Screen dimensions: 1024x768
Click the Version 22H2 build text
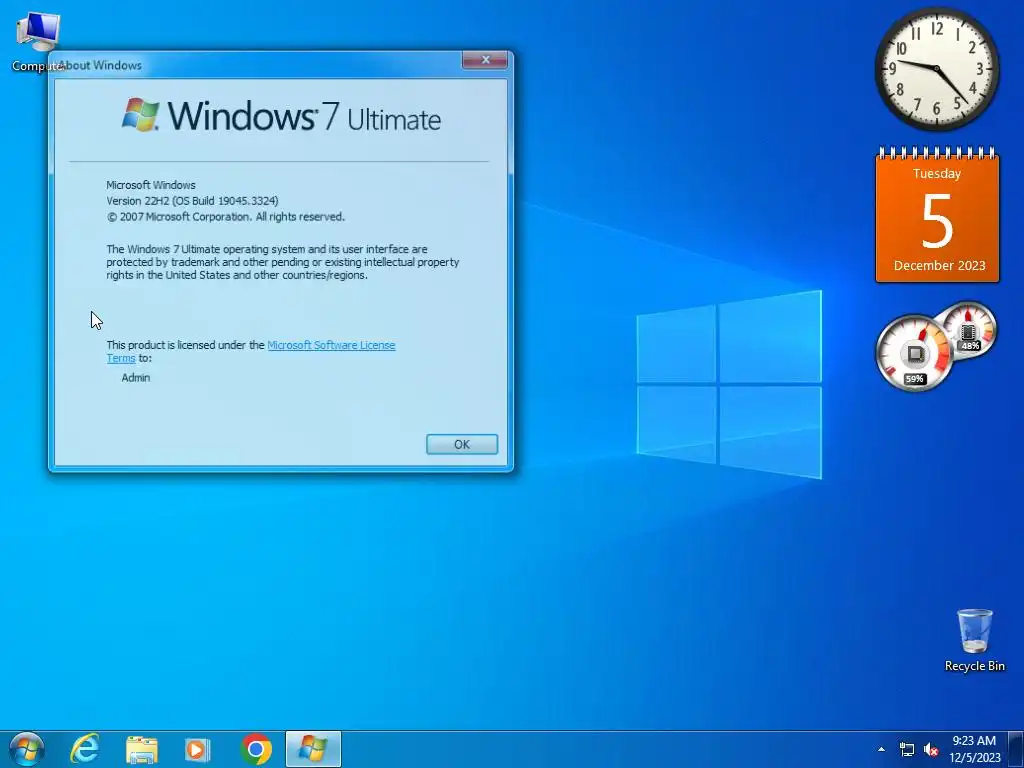tap(192, 200)
